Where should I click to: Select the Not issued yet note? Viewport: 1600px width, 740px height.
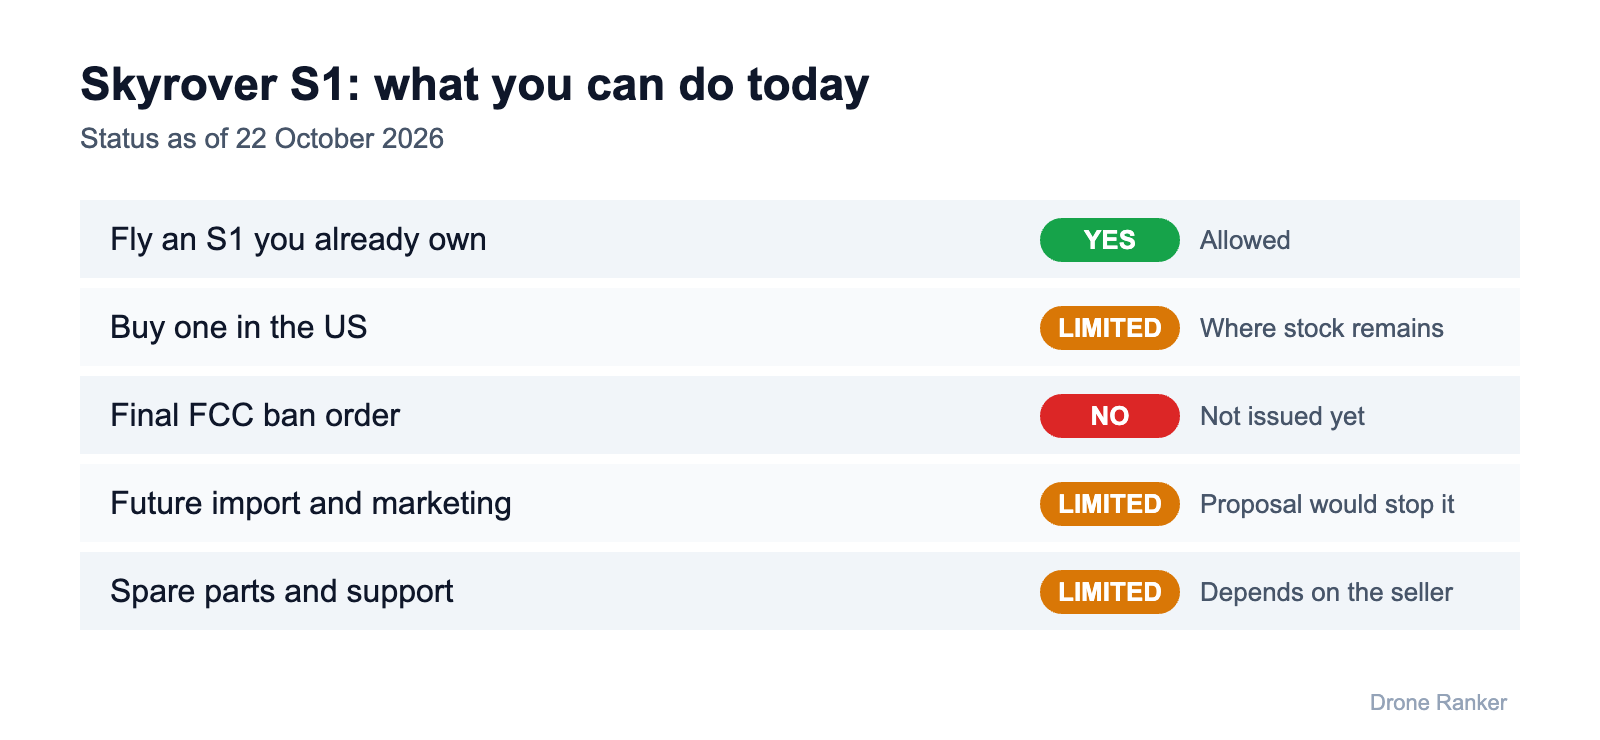point(1282,416)
